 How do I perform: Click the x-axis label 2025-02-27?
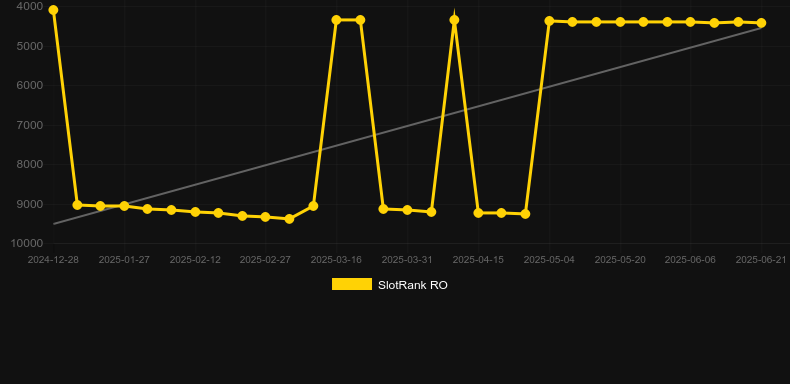point(265,260)
